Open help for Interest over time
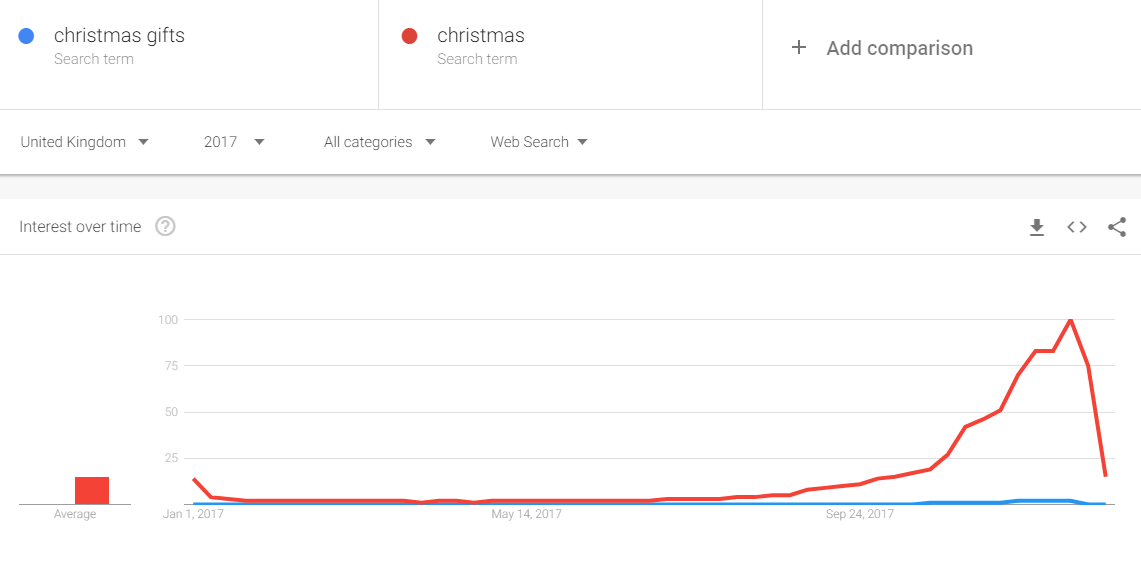Image resolution: width=1141 pixels, height=564 pixels. tap(166, 227)
